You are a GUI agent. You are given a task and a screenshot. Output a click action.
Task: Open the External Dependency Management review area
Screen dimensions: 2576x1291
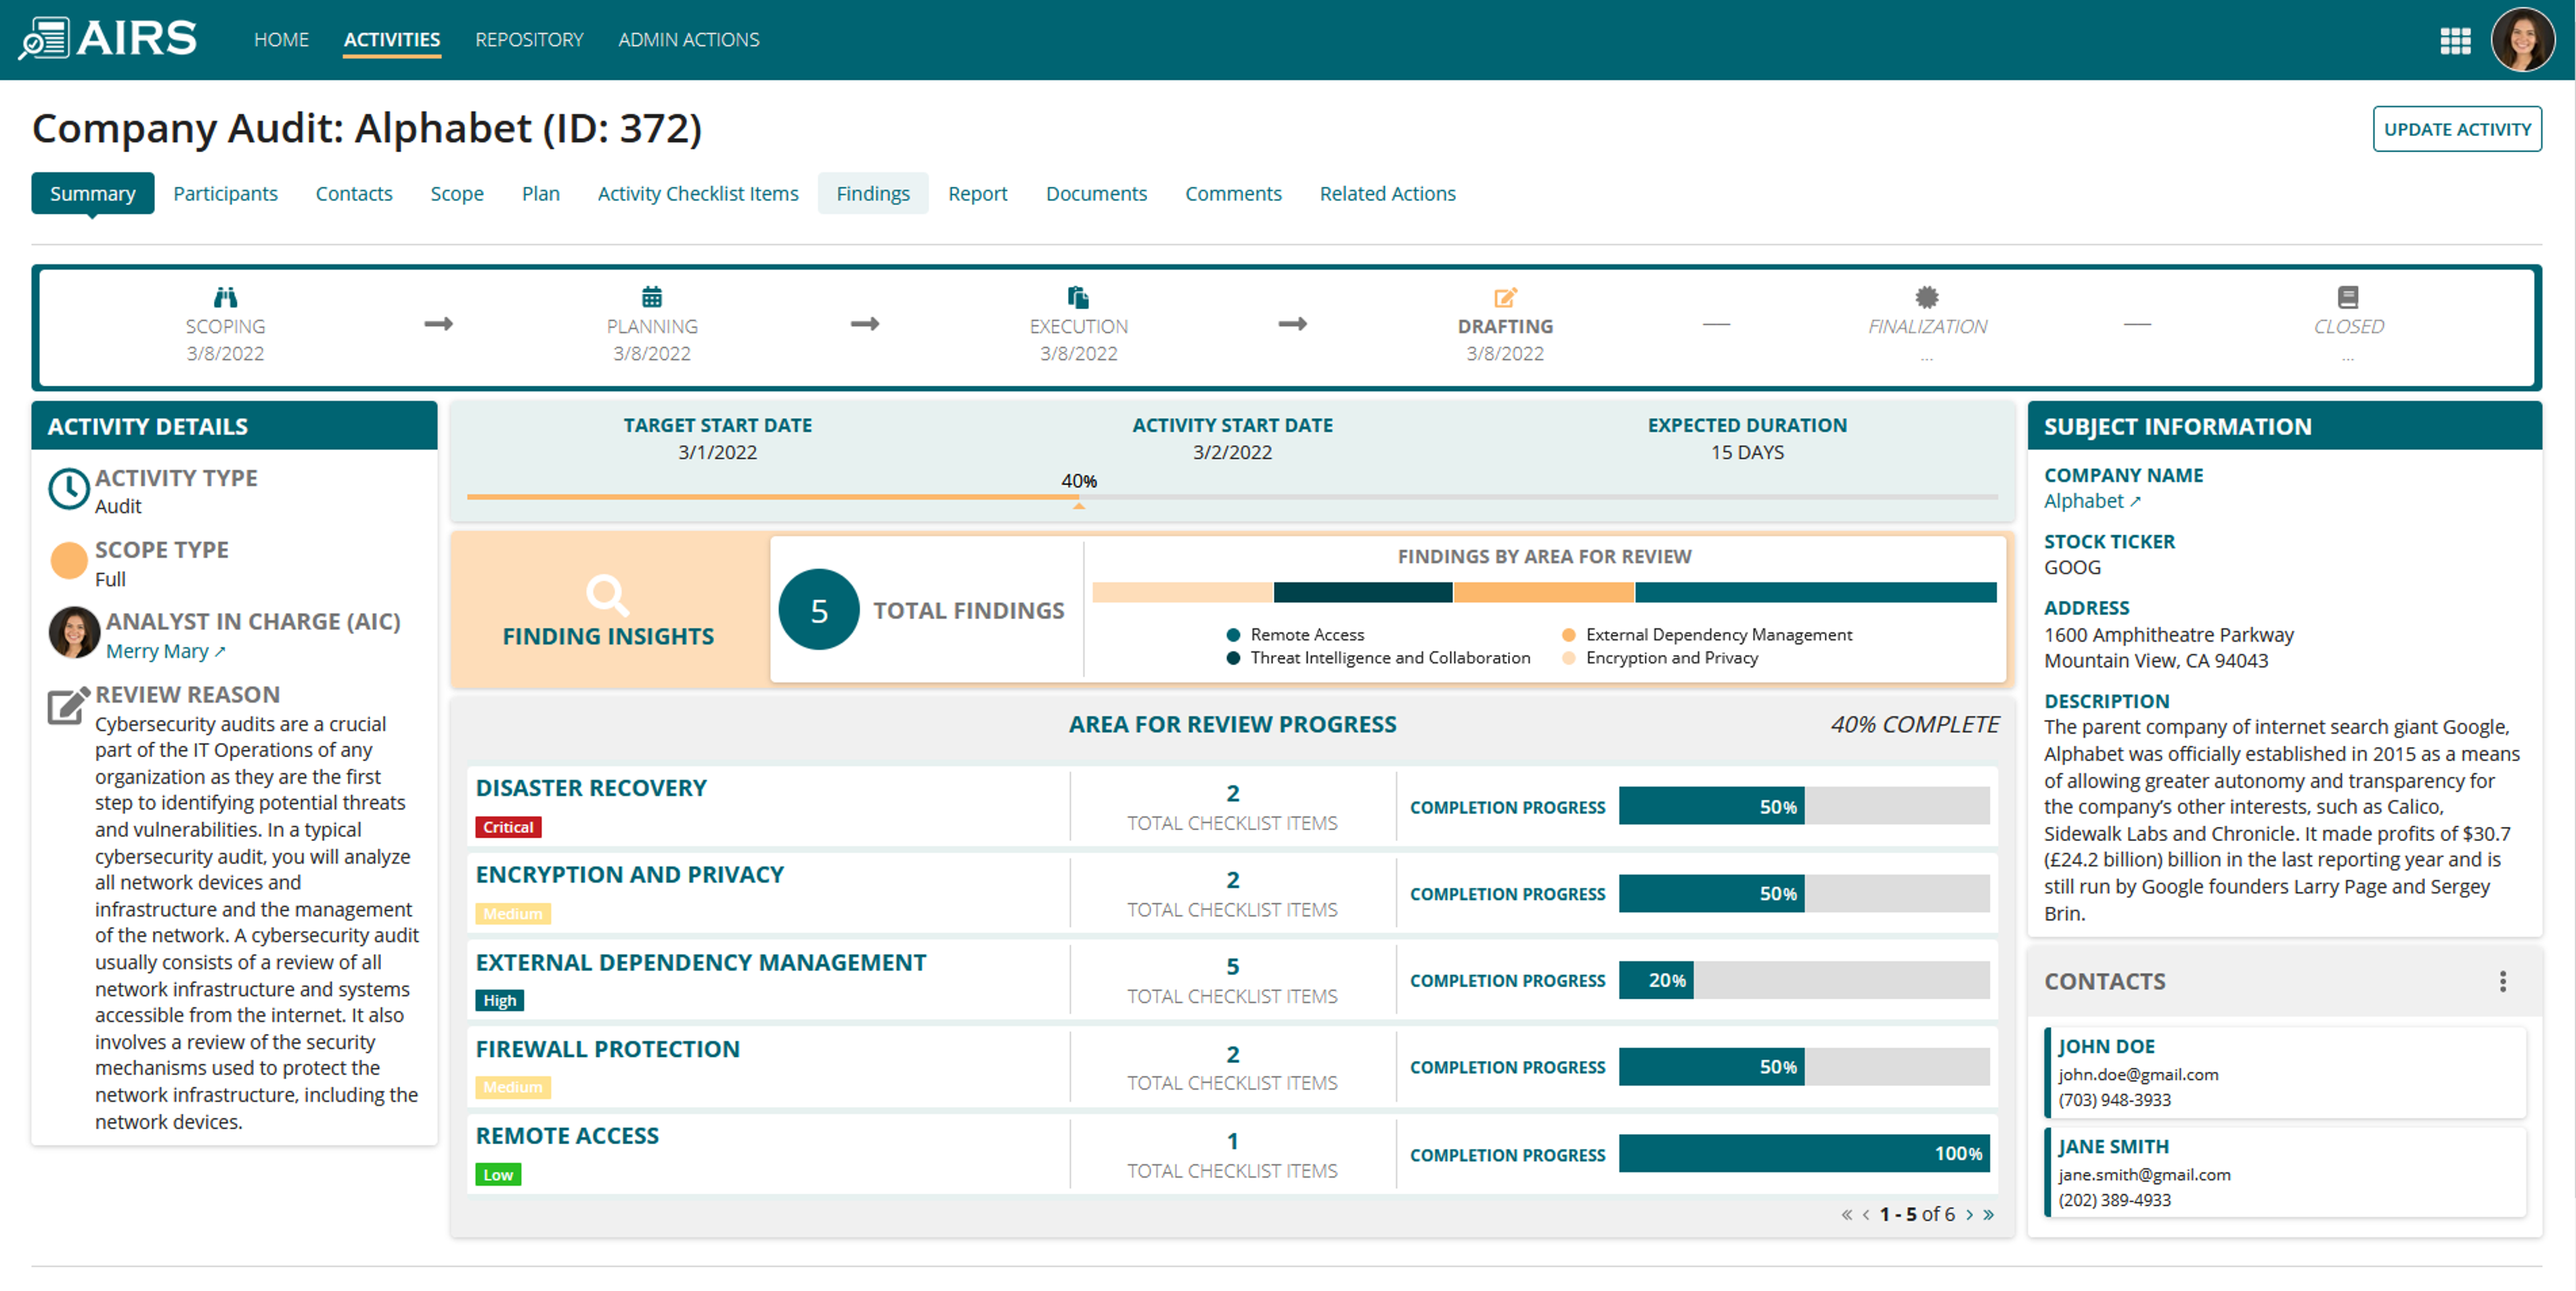[701, 963]
